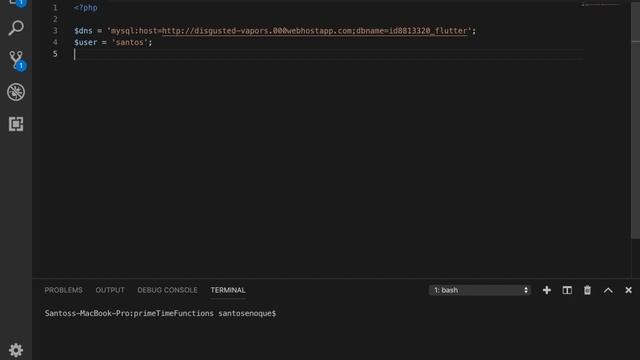Open the Manage gear settings menu
The image size is (640, 360).
[x=16, y=350]
